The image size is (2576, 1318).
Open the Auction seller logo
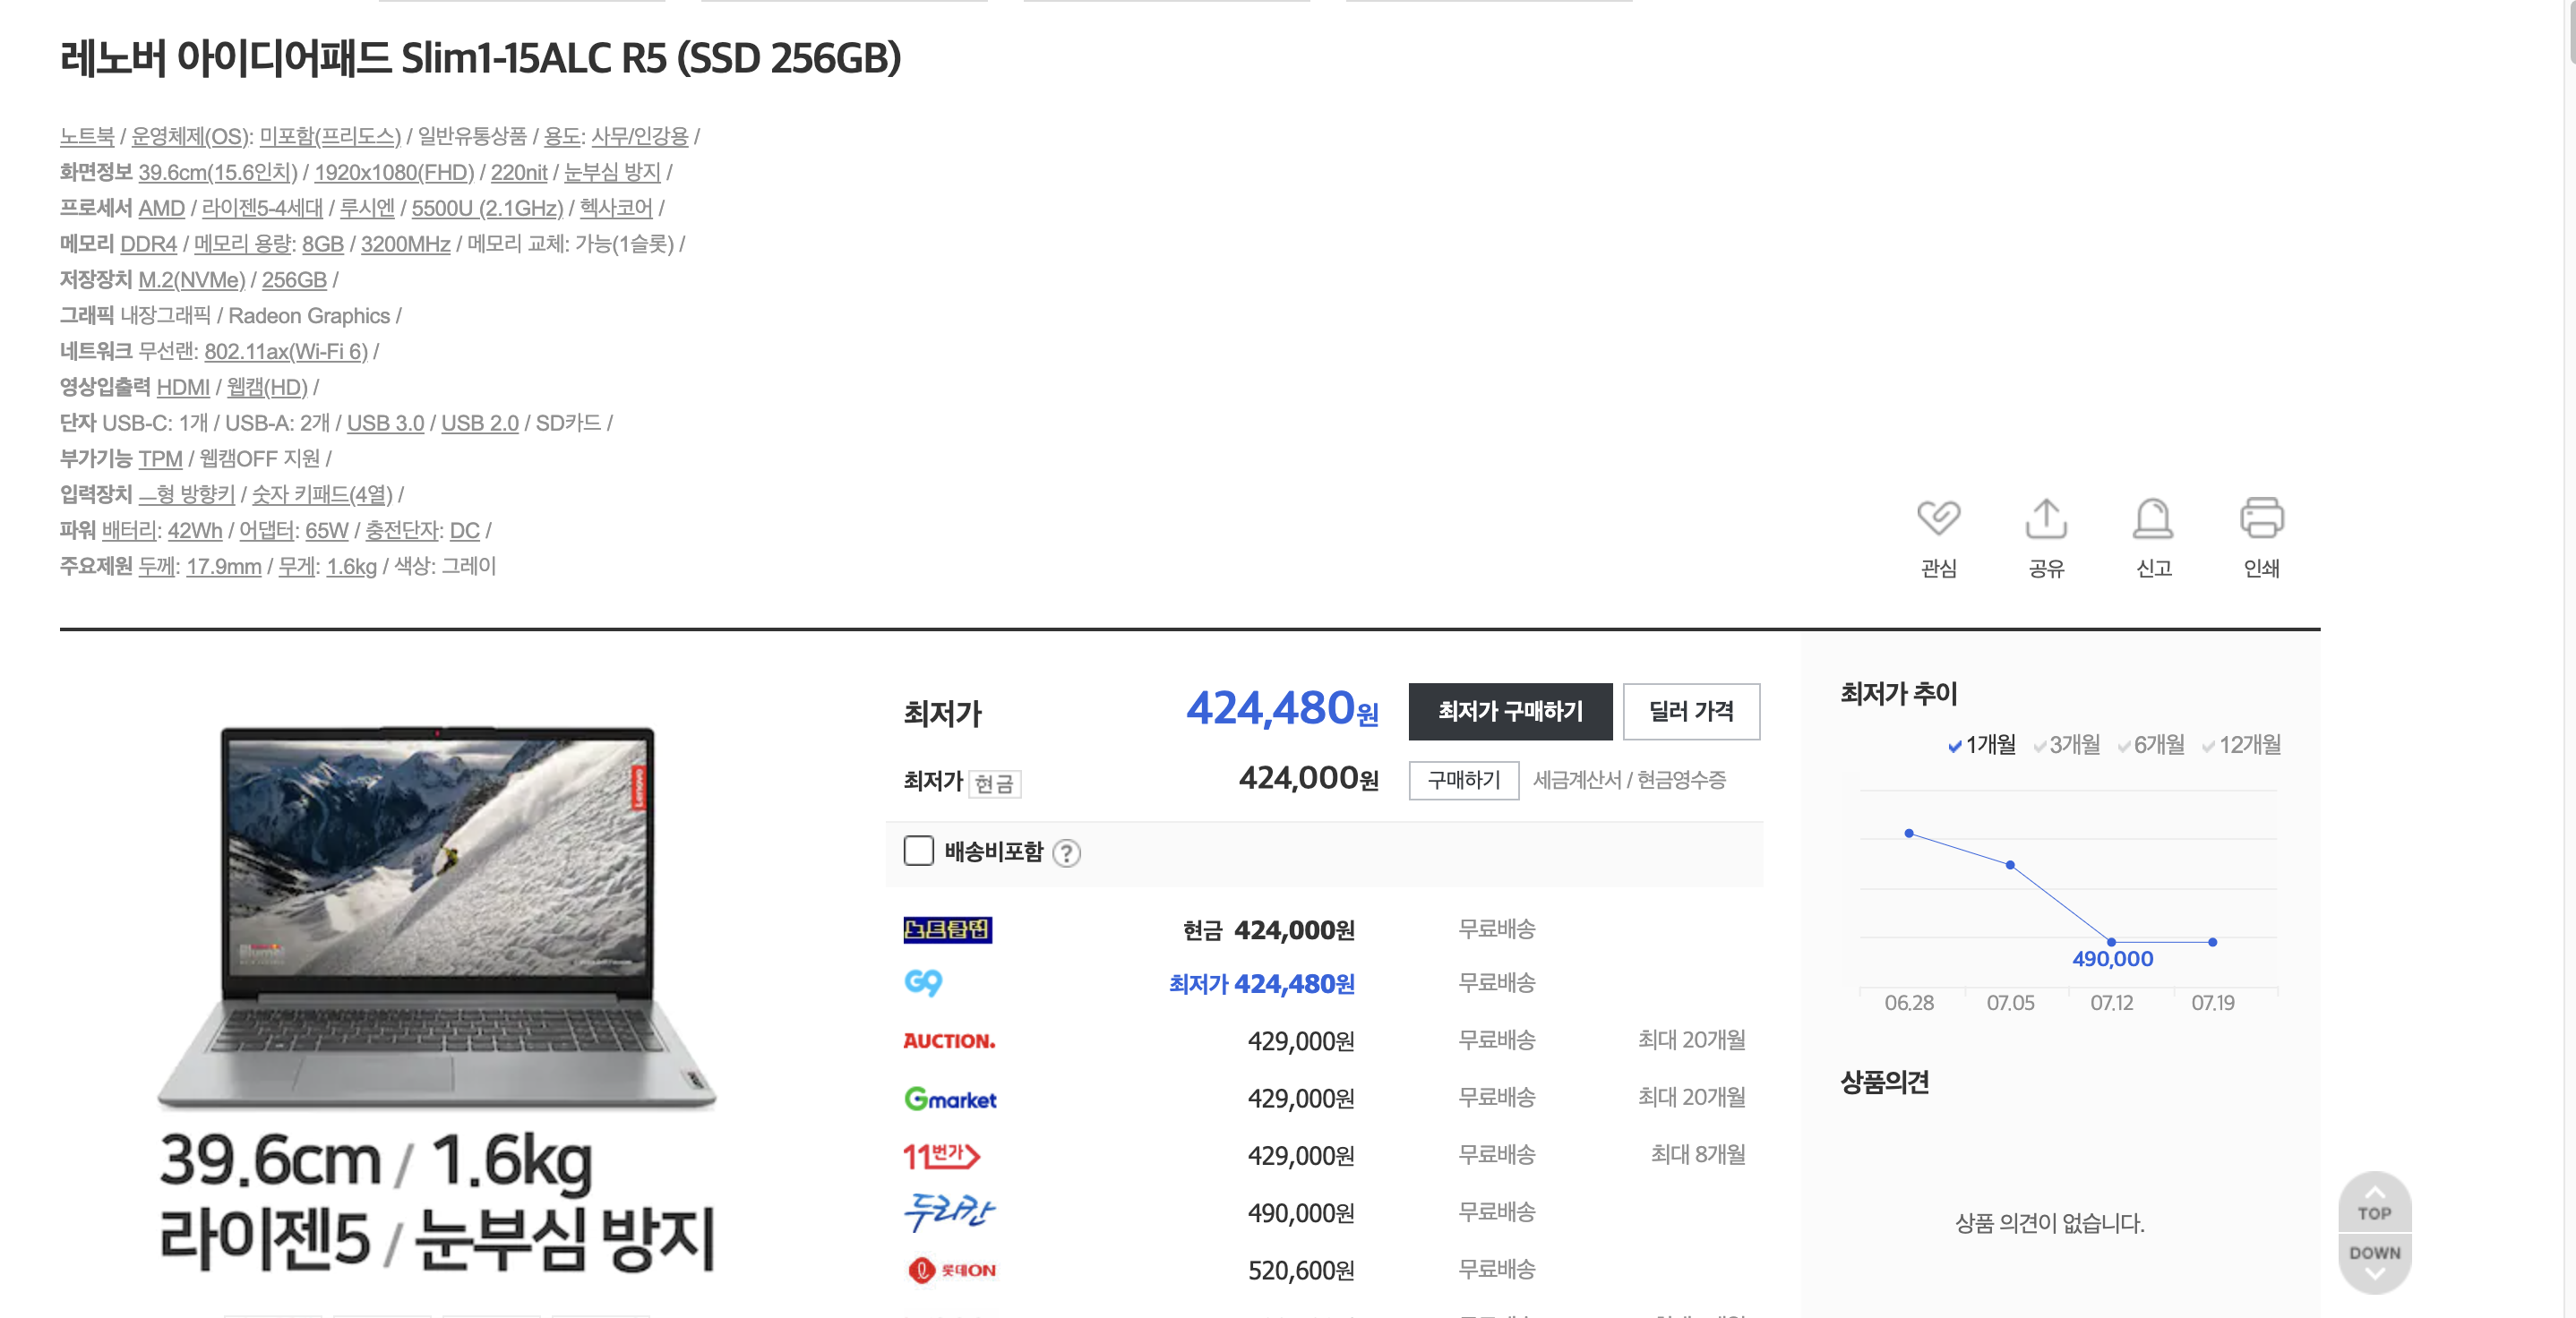[x=949, y=1041]
